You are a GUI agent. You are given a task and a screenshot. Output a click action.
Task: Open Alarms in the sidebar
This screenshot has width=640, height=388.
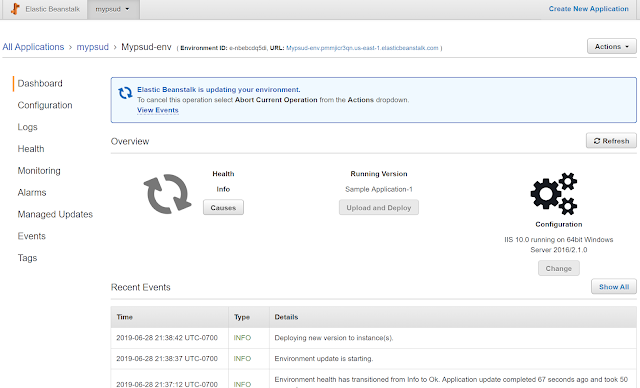pyautogui.click(x=32, y=193)
